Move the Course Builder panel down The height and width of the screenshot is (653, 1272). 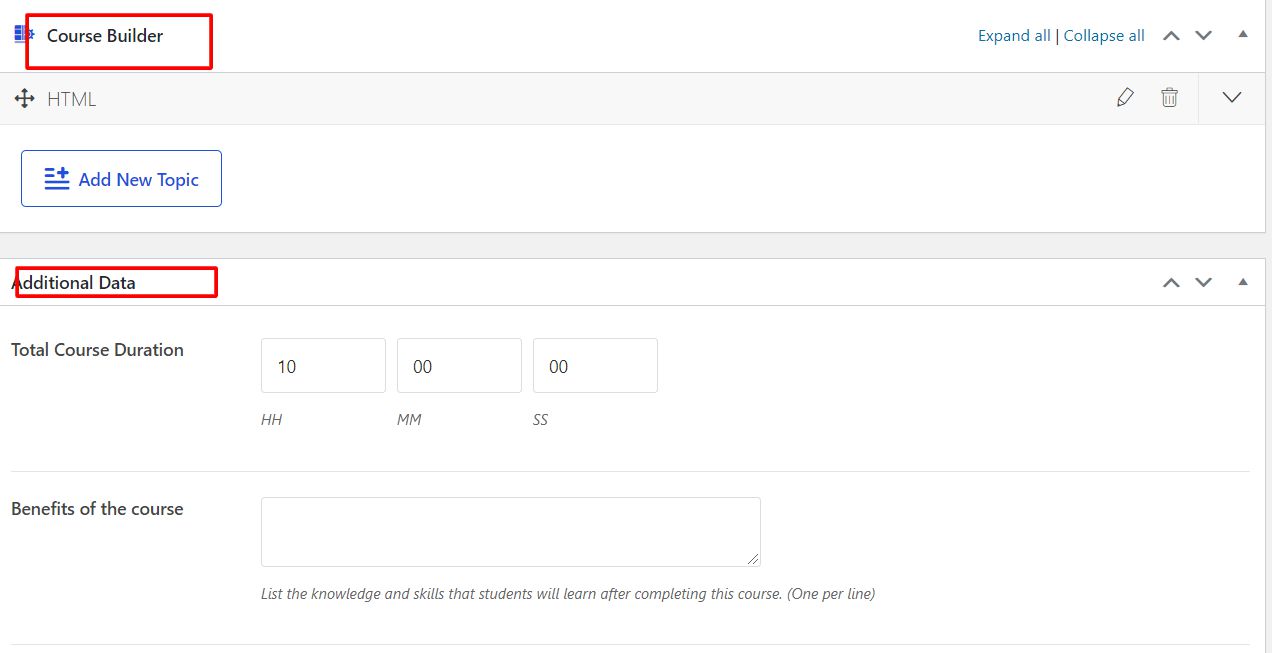pyautogui.click(x=1203, y=36)
